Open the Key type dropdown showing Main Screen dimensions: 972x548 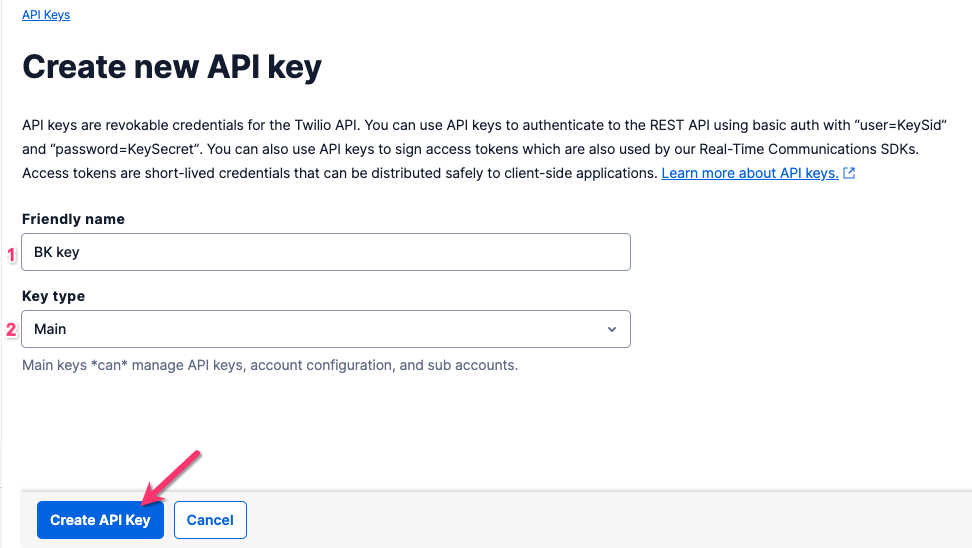(x=326, y=329)
